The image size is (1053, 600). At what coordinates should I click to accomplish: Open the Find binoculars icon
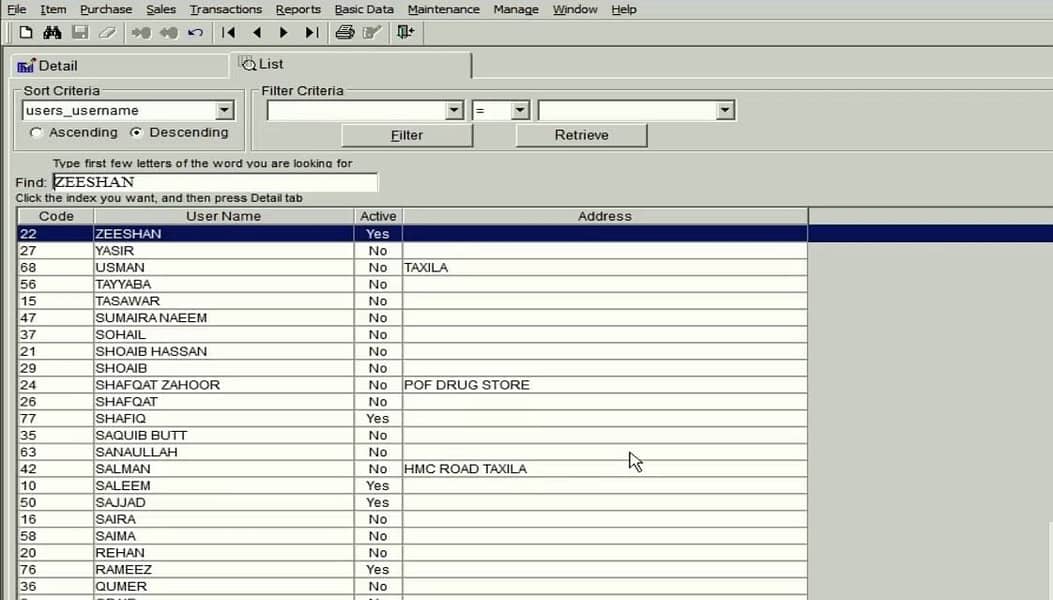coord(51,32)
